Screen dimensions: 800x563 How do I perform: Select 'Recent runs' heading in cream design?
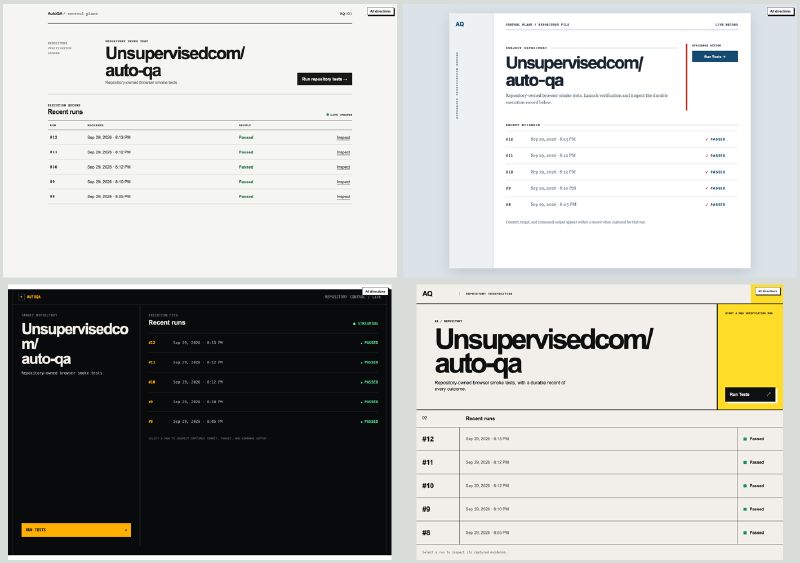pos(65,112)
